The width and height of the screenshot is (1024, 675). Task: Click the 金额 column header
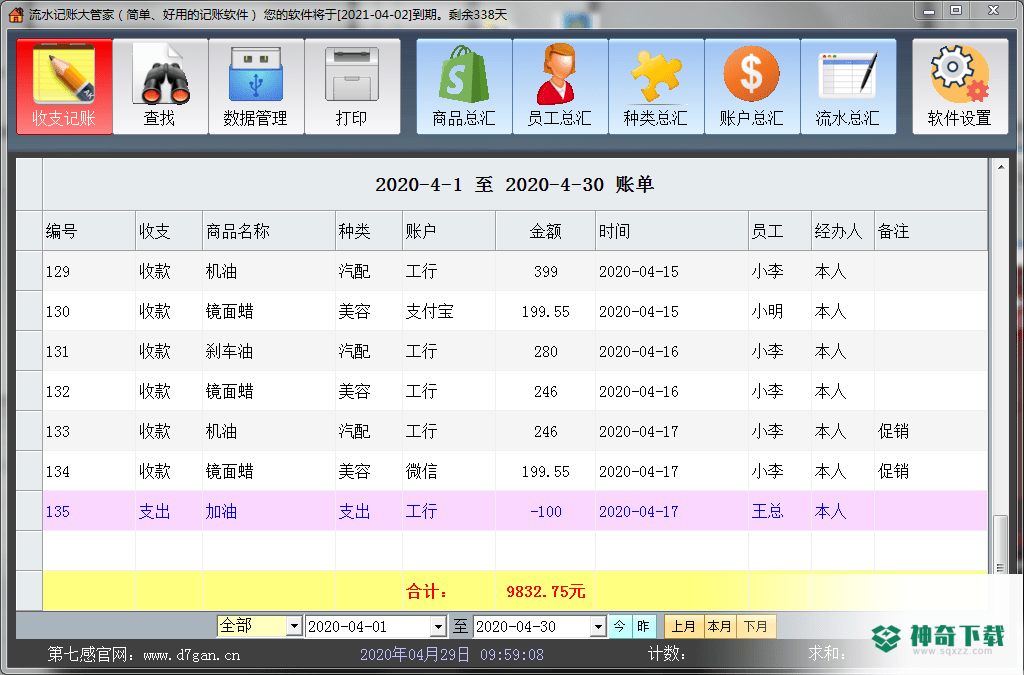[x=545, y=231]
